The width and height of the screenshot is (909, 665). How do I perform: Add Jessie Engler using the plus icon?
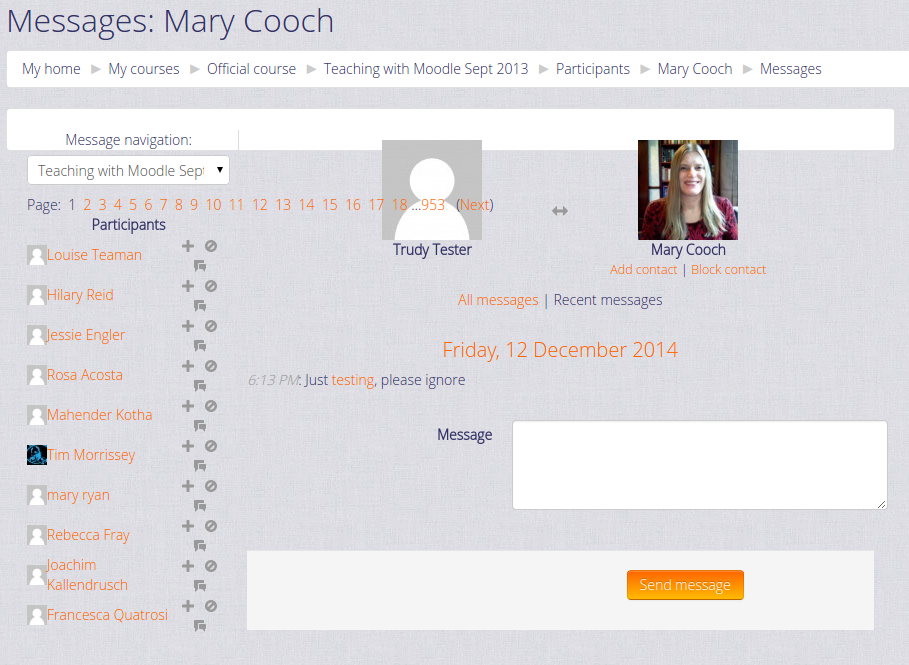point(188,326)
